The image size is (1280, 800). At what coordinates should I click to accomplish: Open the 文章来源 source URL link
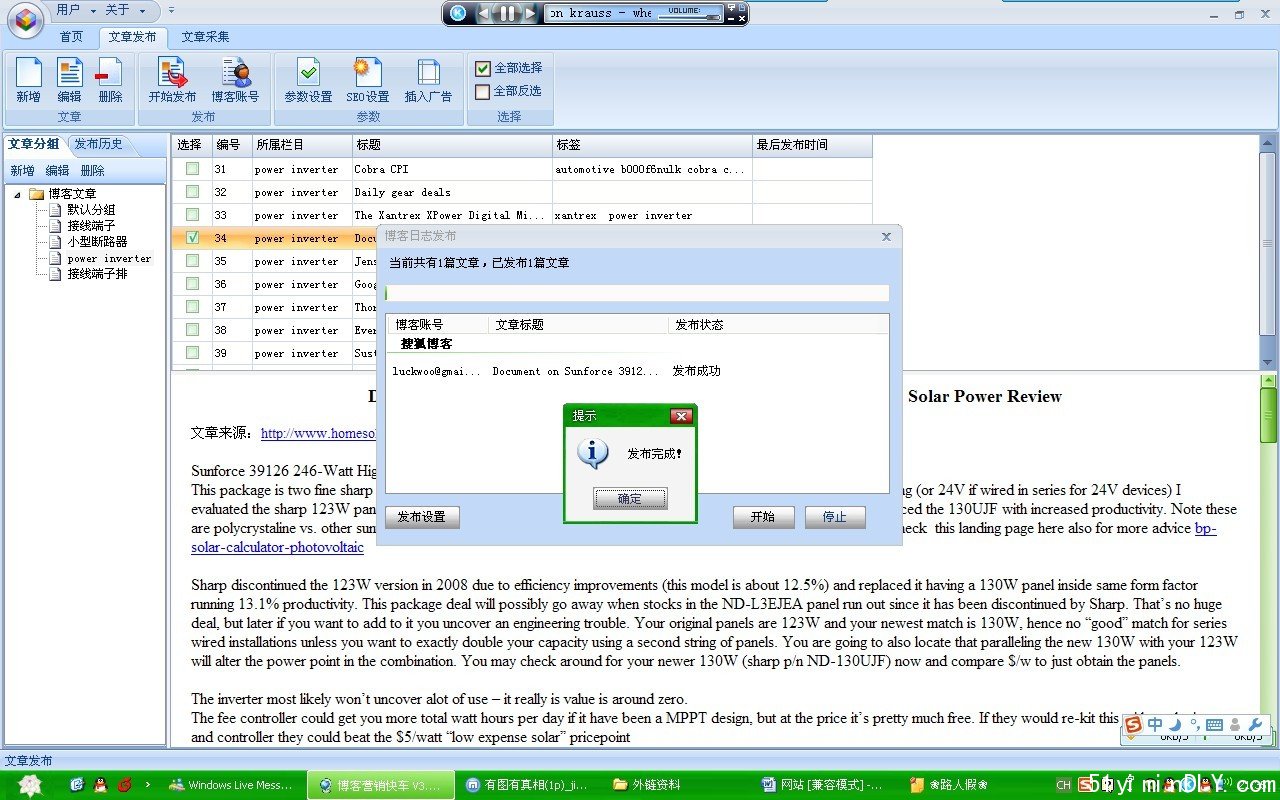[318, 434]
